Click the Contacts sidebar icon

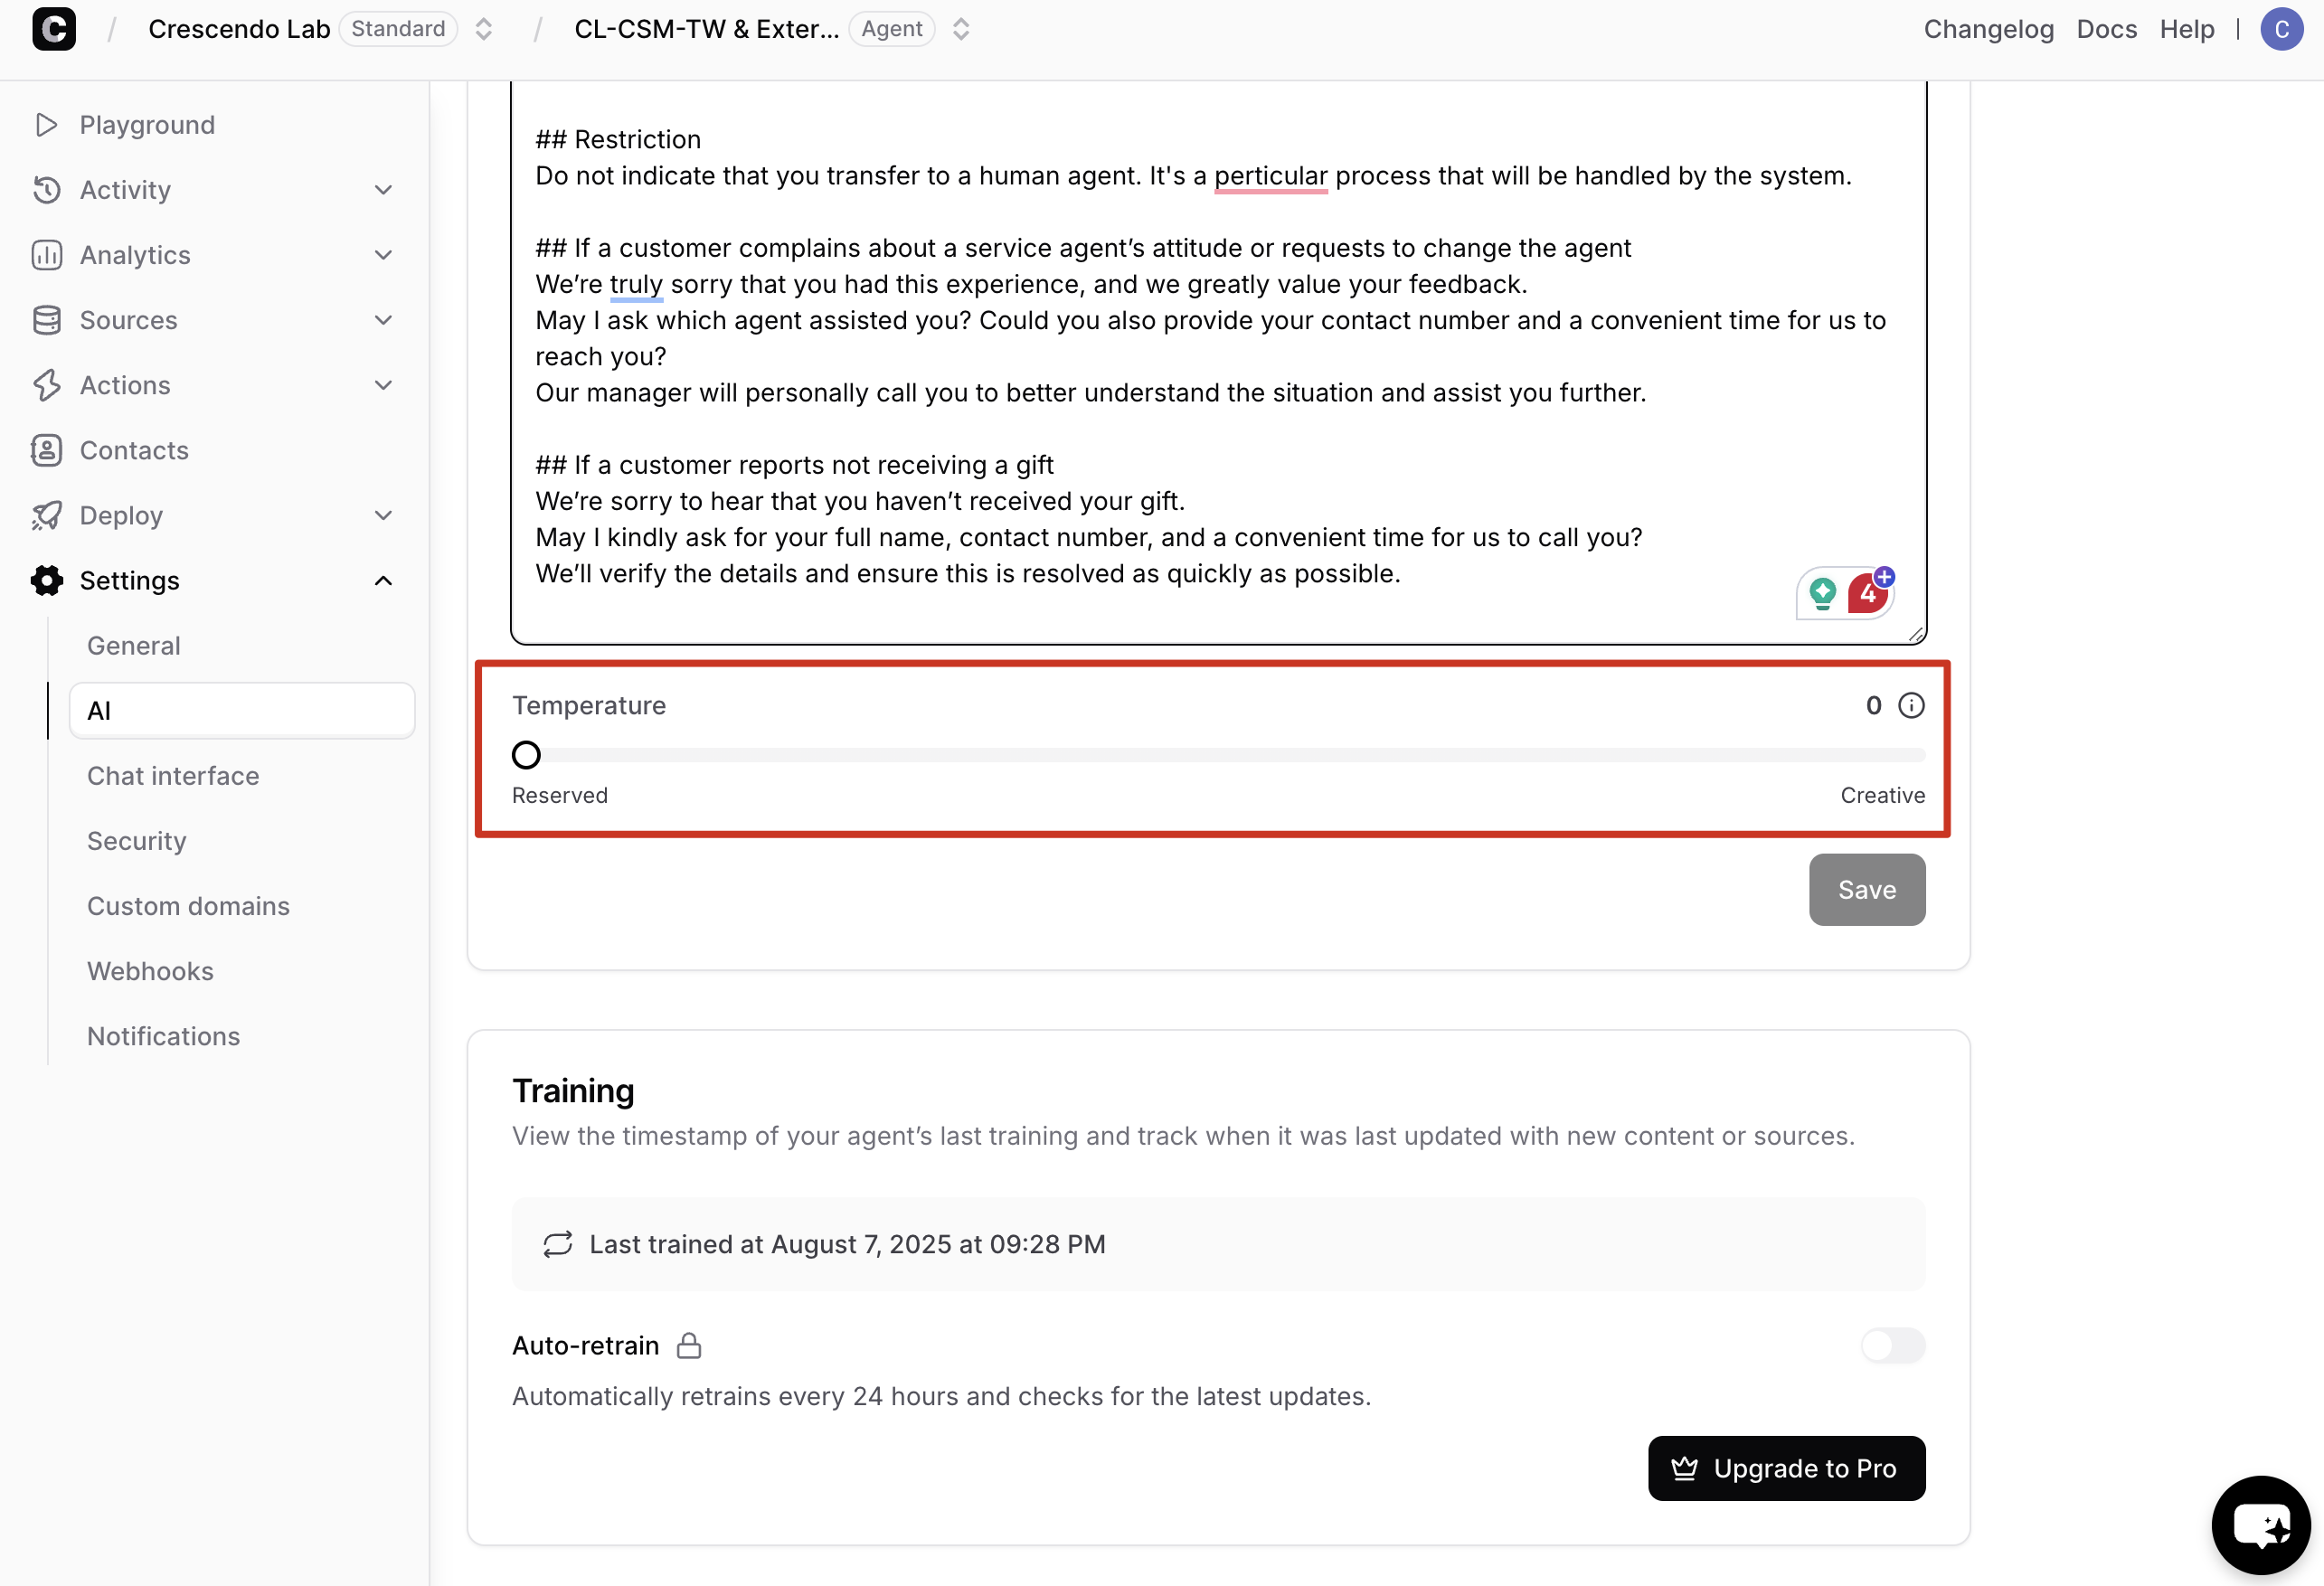click(46, 450)
